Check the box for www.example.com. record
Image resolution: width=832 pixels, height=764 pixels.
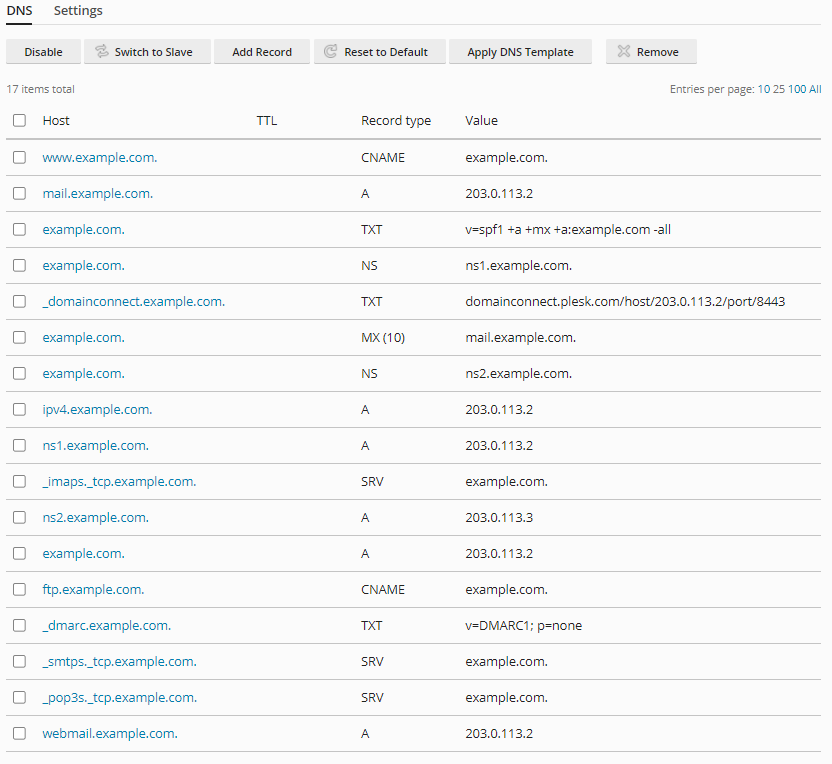coord(20,158)
